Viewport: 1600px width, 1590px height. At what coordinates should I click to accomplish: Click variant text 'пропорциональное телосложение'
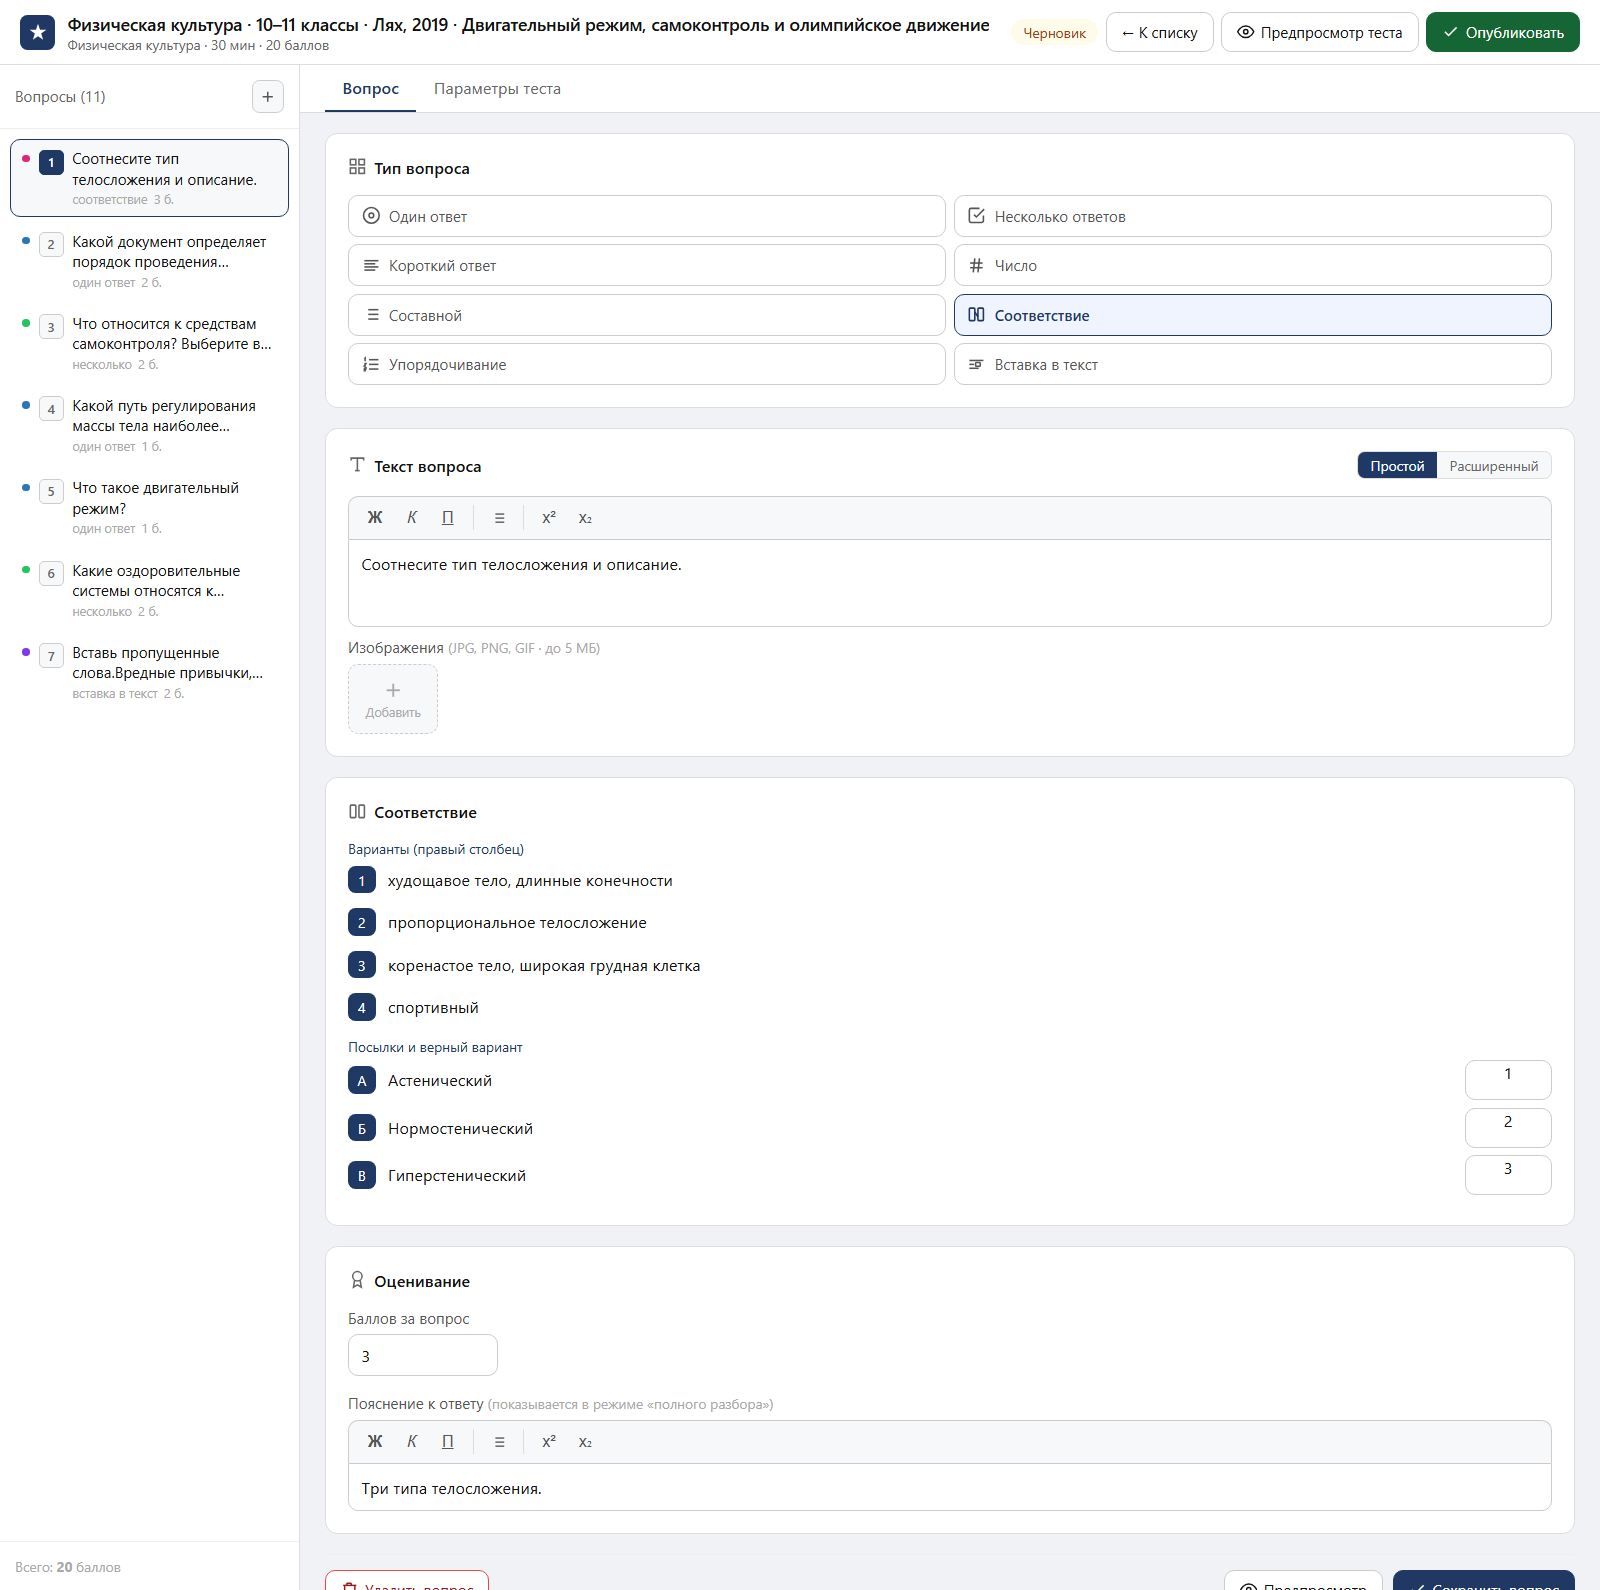coord(517,923)
